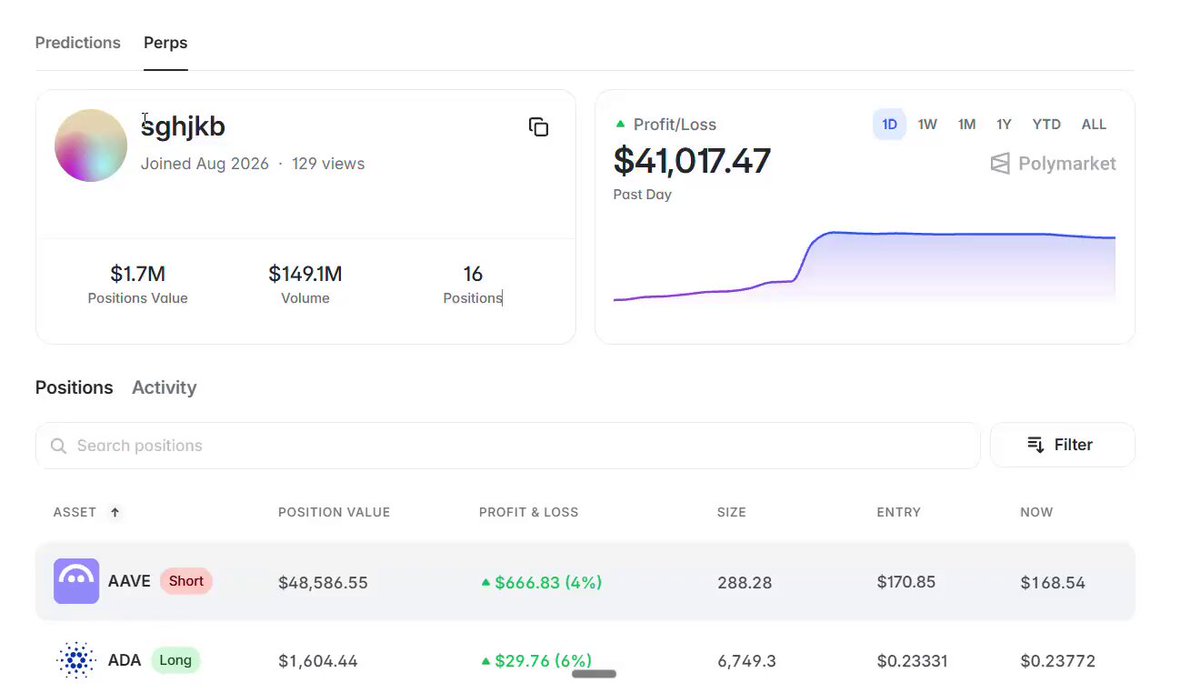The height and width of the screenshot is (693, 1200).
Task: Sort by the Entry column header
Action: click(x=899, y=512)
